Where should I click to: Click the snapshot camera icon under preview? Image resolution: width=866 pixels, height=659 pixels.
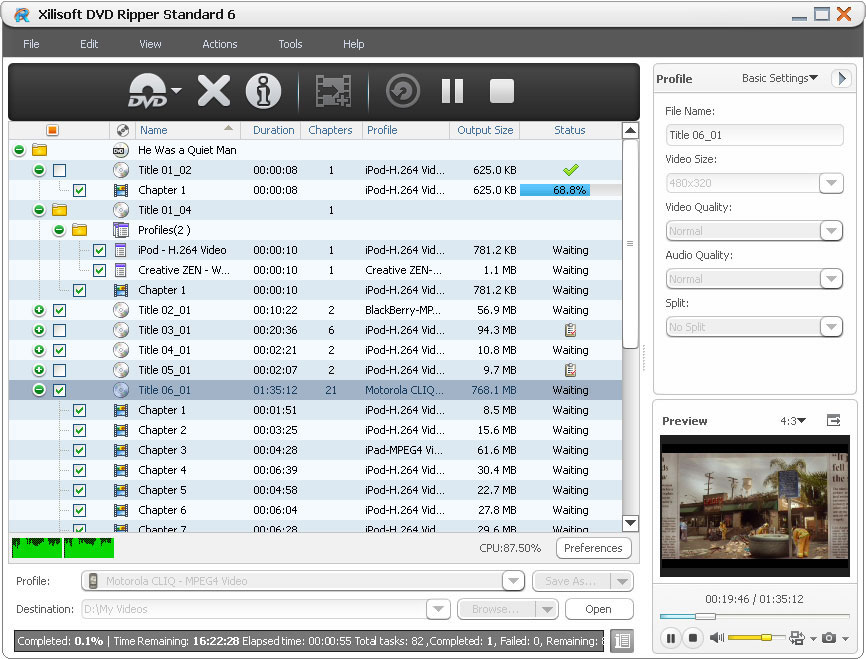829,638
